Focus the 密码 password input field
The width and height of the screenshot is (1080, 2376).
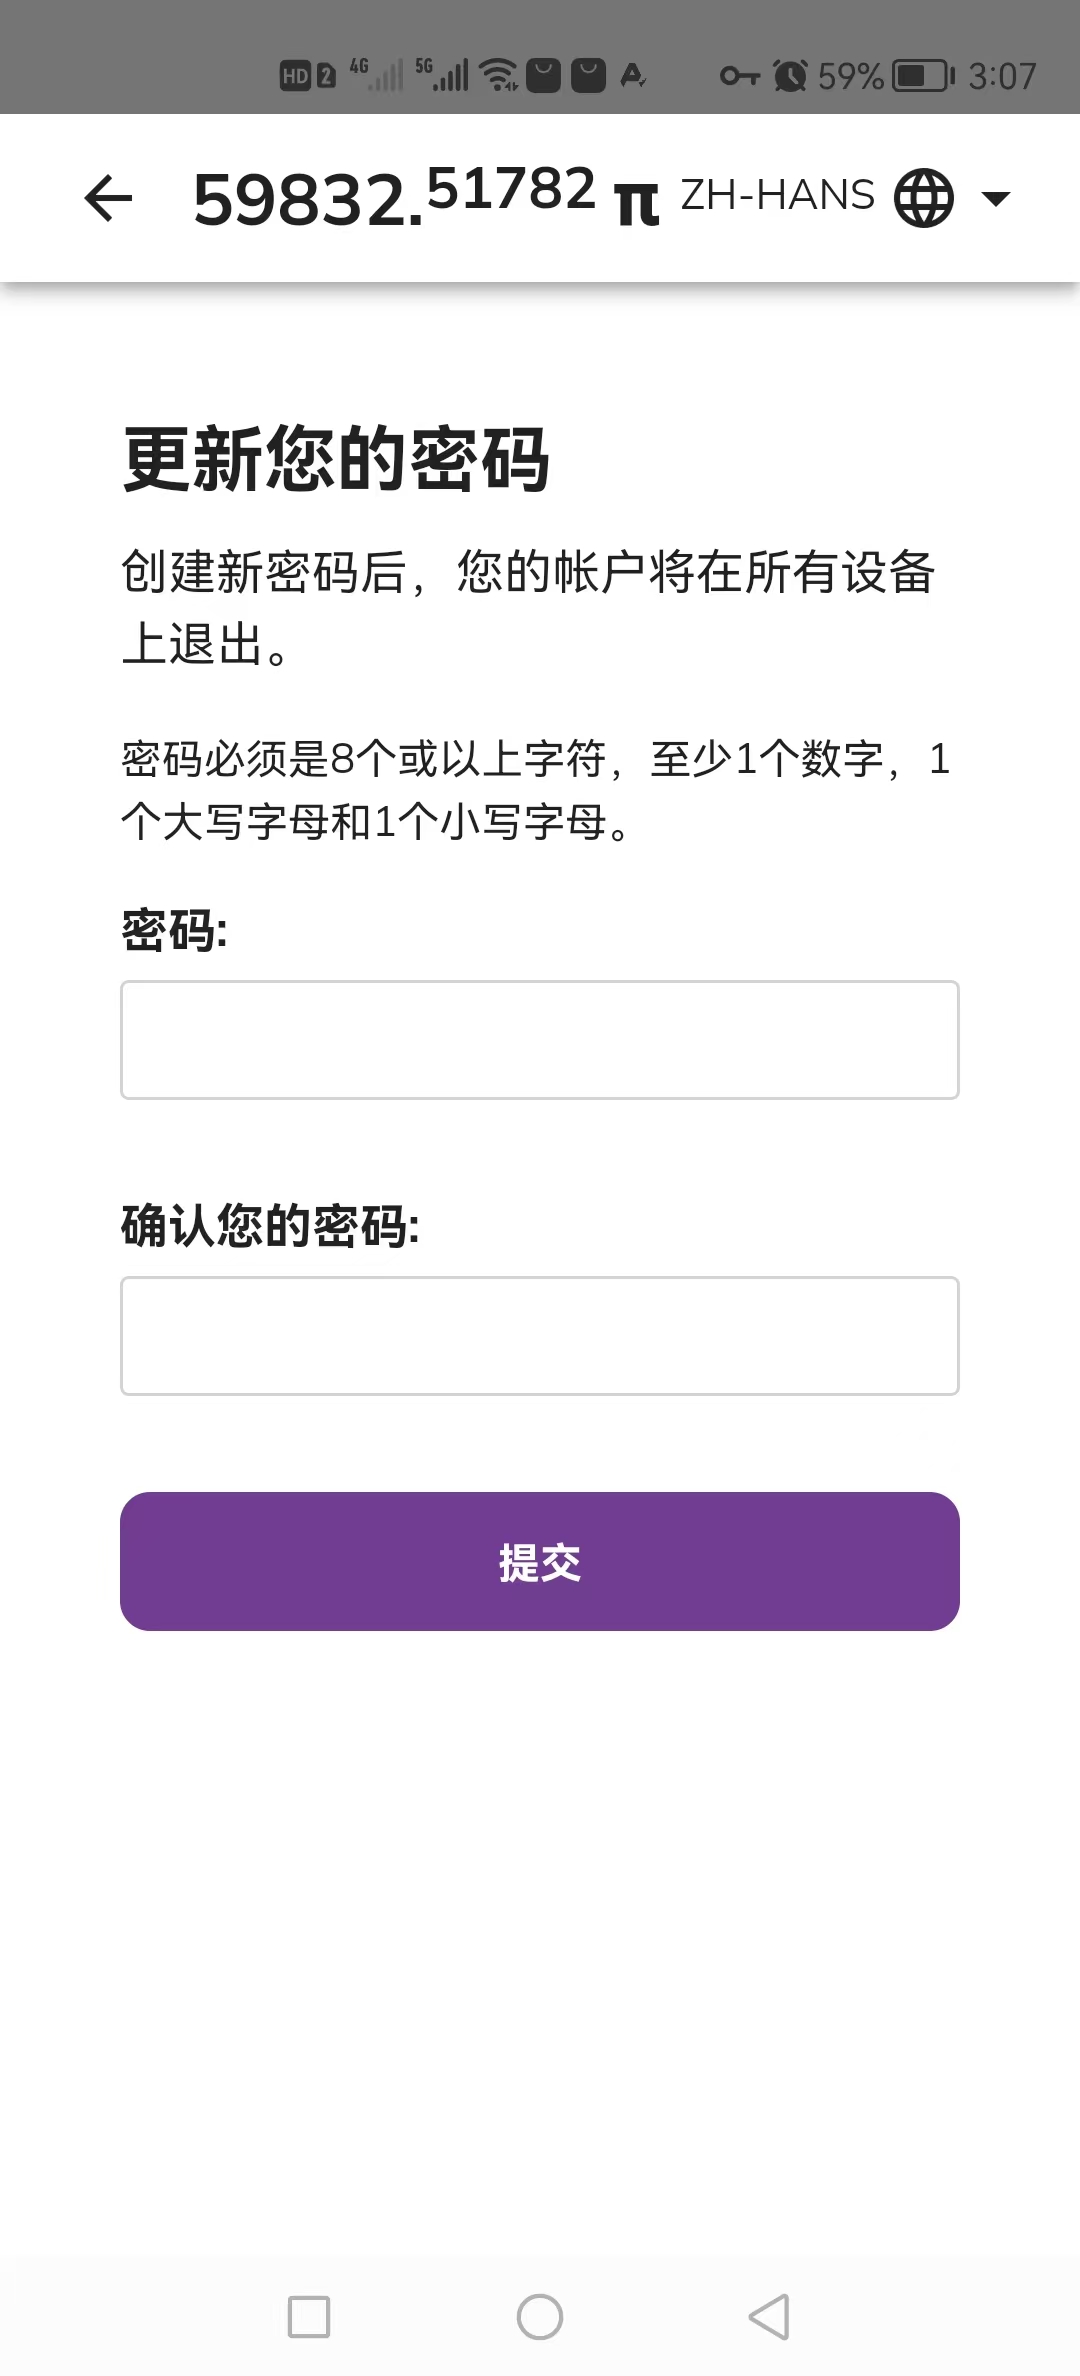coord(540,1040)
